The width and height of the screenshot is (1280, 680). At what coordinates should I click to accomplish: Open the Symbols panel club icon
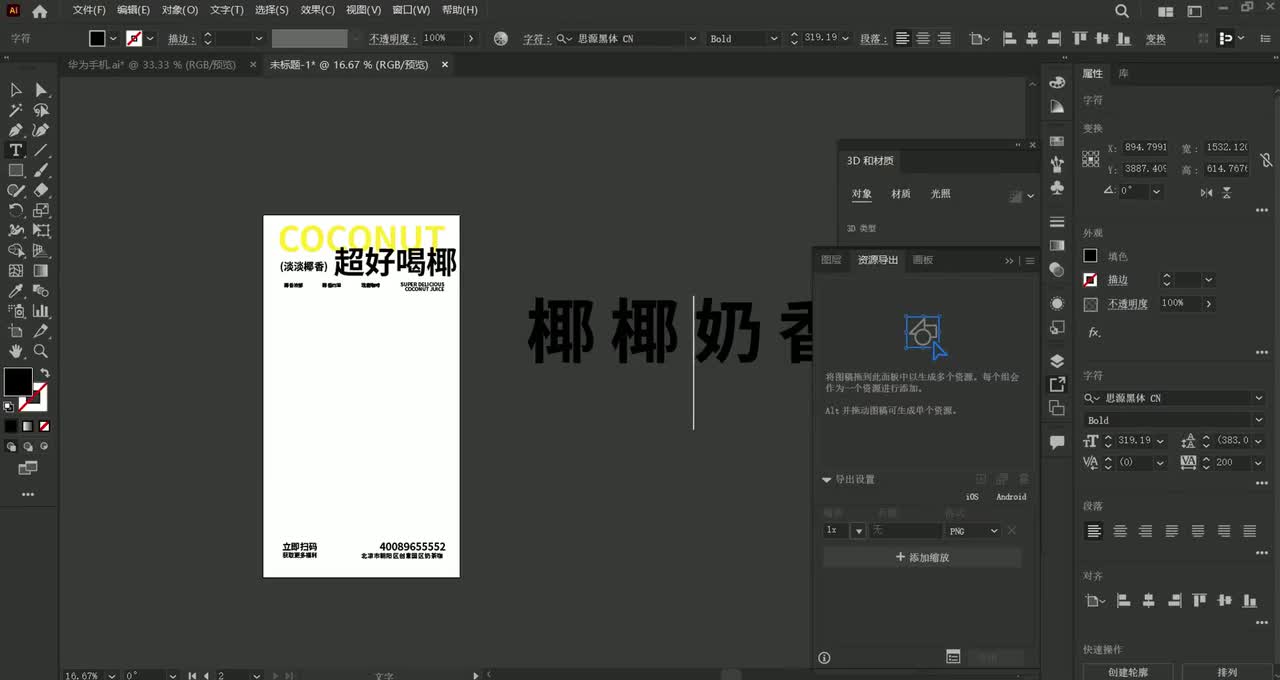click(x=1057, y=188)
